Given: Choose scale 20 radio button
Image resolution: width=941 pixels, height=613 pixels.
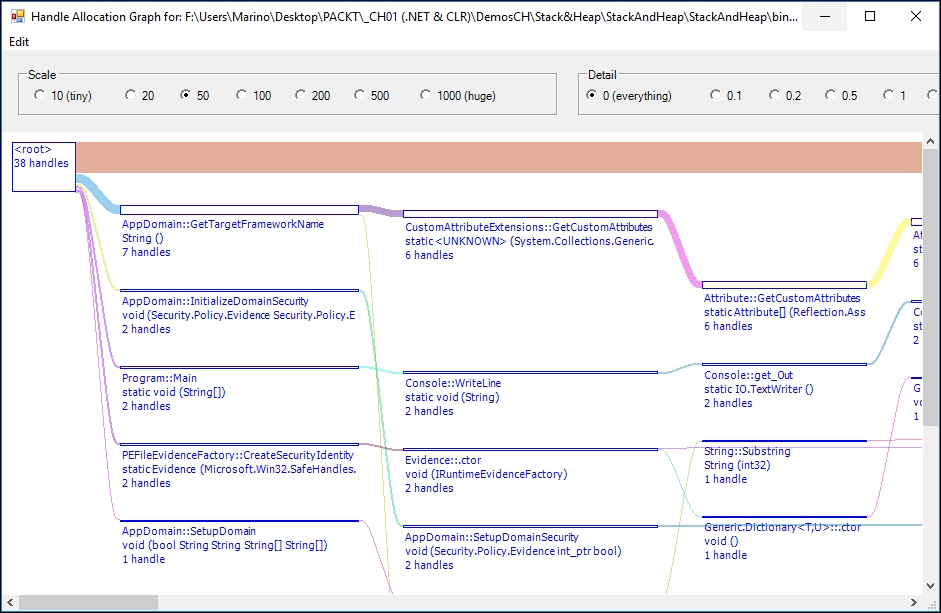Looking at the screenshot, I should coord(140,95).
